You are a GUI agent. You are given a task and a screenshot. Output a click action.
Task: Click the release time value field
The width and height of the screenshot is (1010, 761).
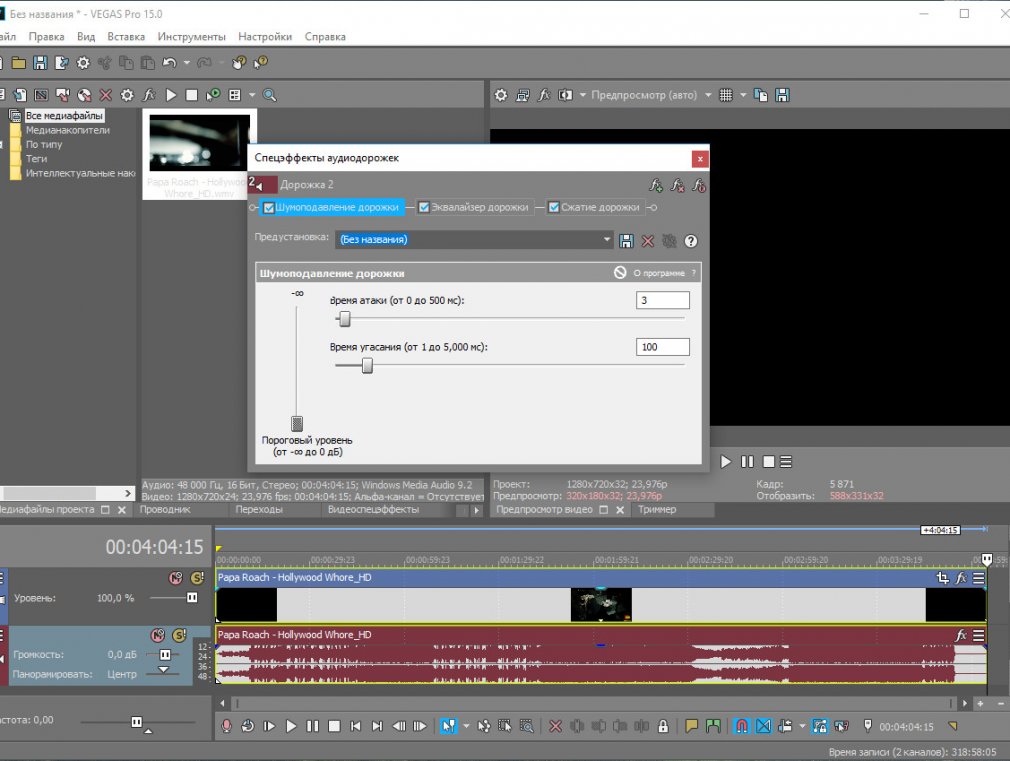pyautogui.click(x=662, y=347)
